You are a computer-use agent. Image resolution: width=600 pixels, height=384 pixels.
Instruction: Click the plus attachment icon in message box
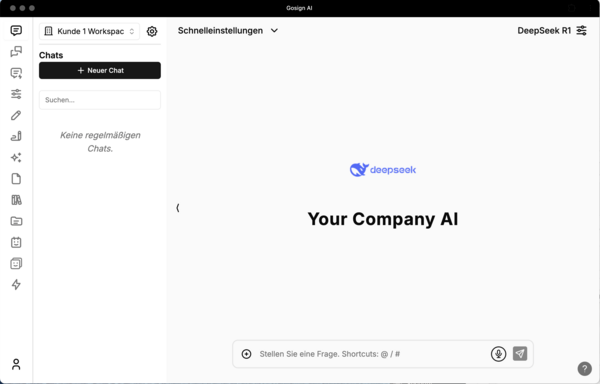click(246, 354)
